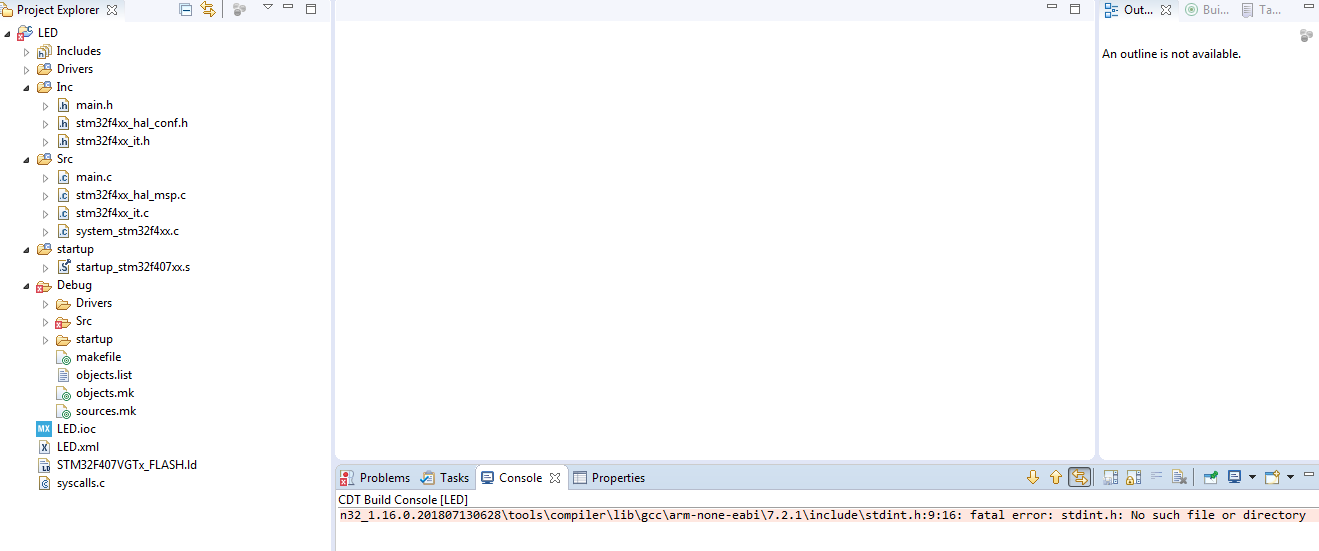
Task: Expand main.c file node
Action: point(46,177)
